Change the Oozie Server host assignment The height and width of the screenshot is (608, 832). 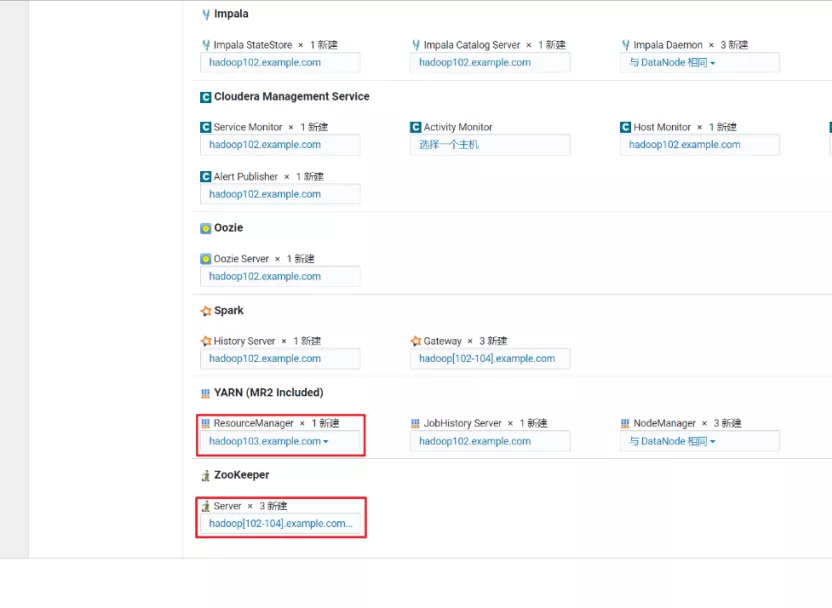click(280, 276)
